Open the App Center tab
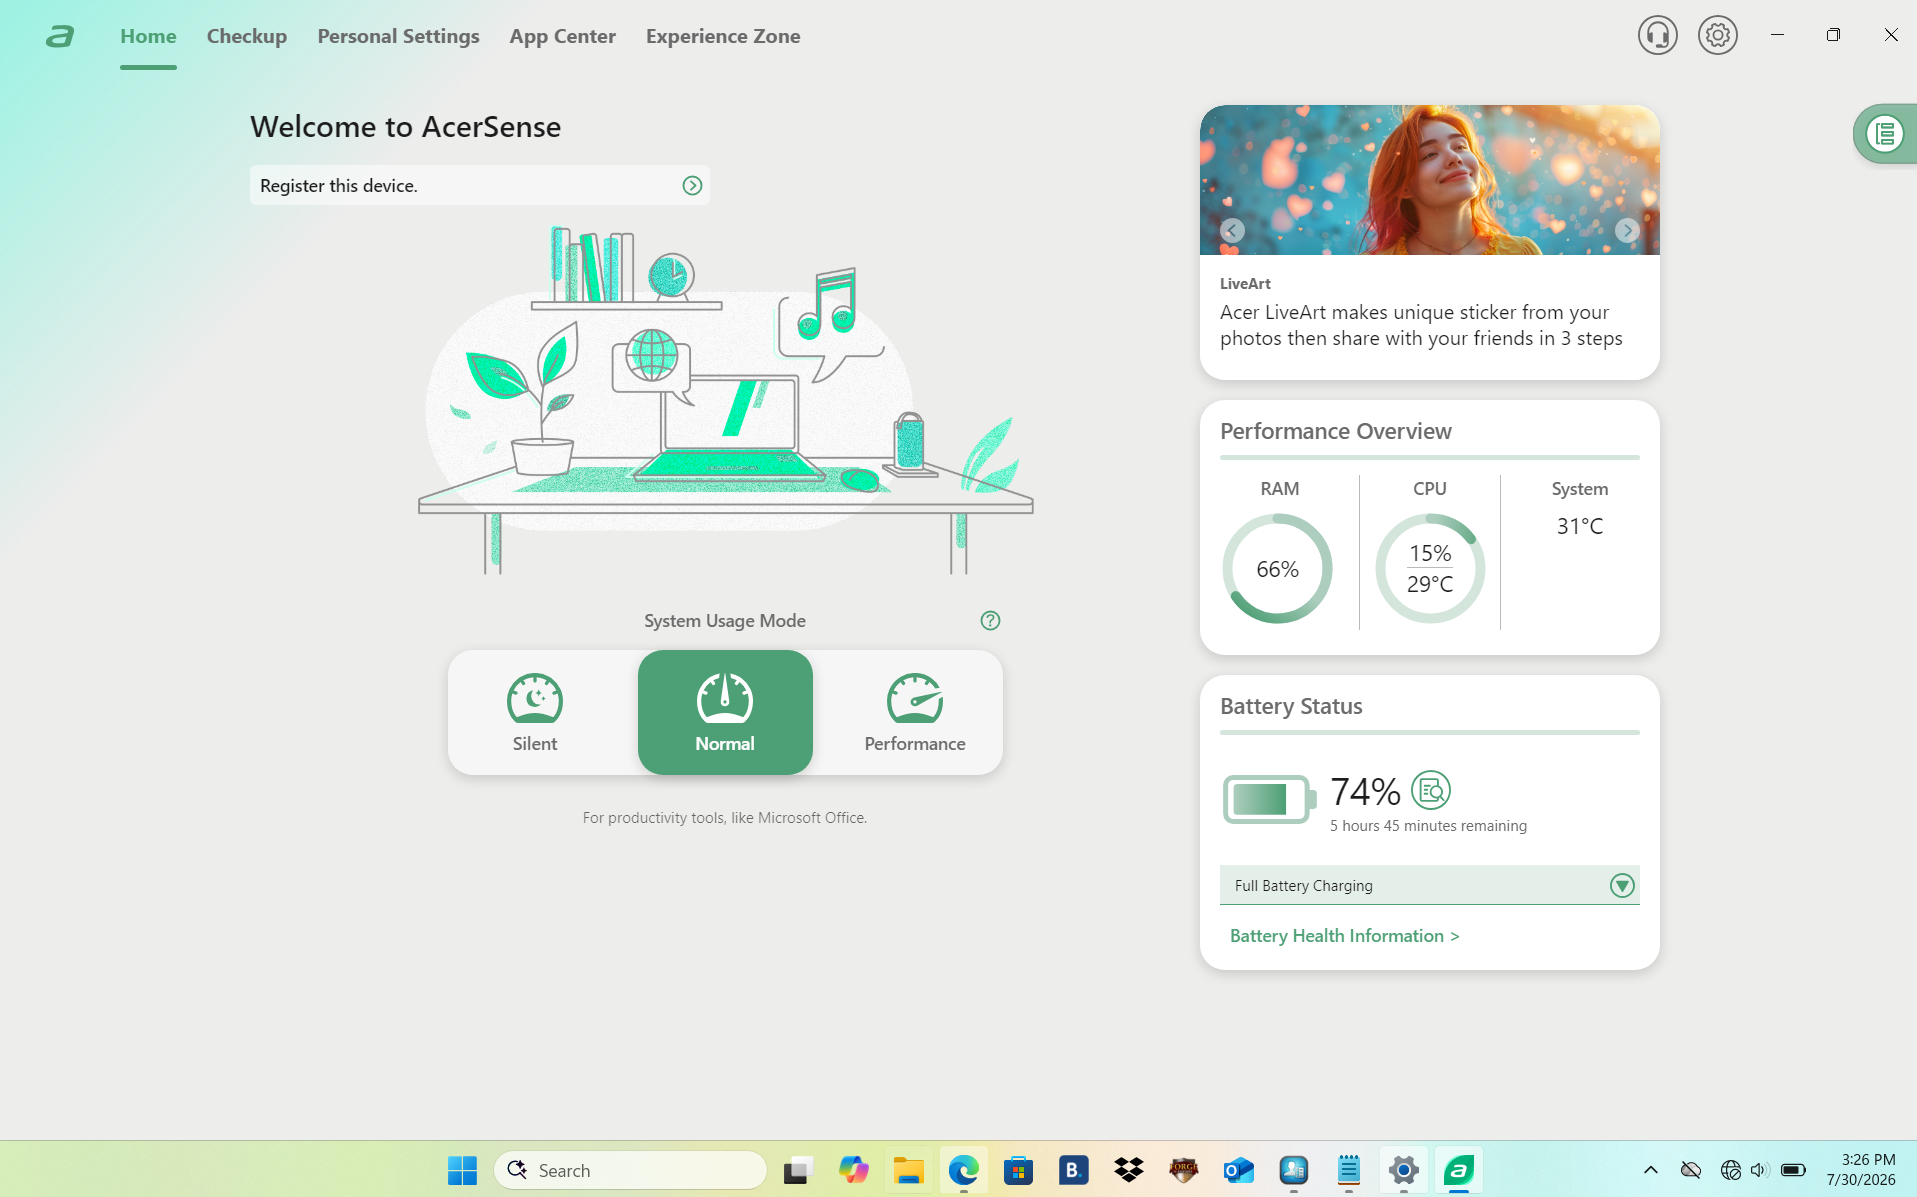 pos(562,36)
